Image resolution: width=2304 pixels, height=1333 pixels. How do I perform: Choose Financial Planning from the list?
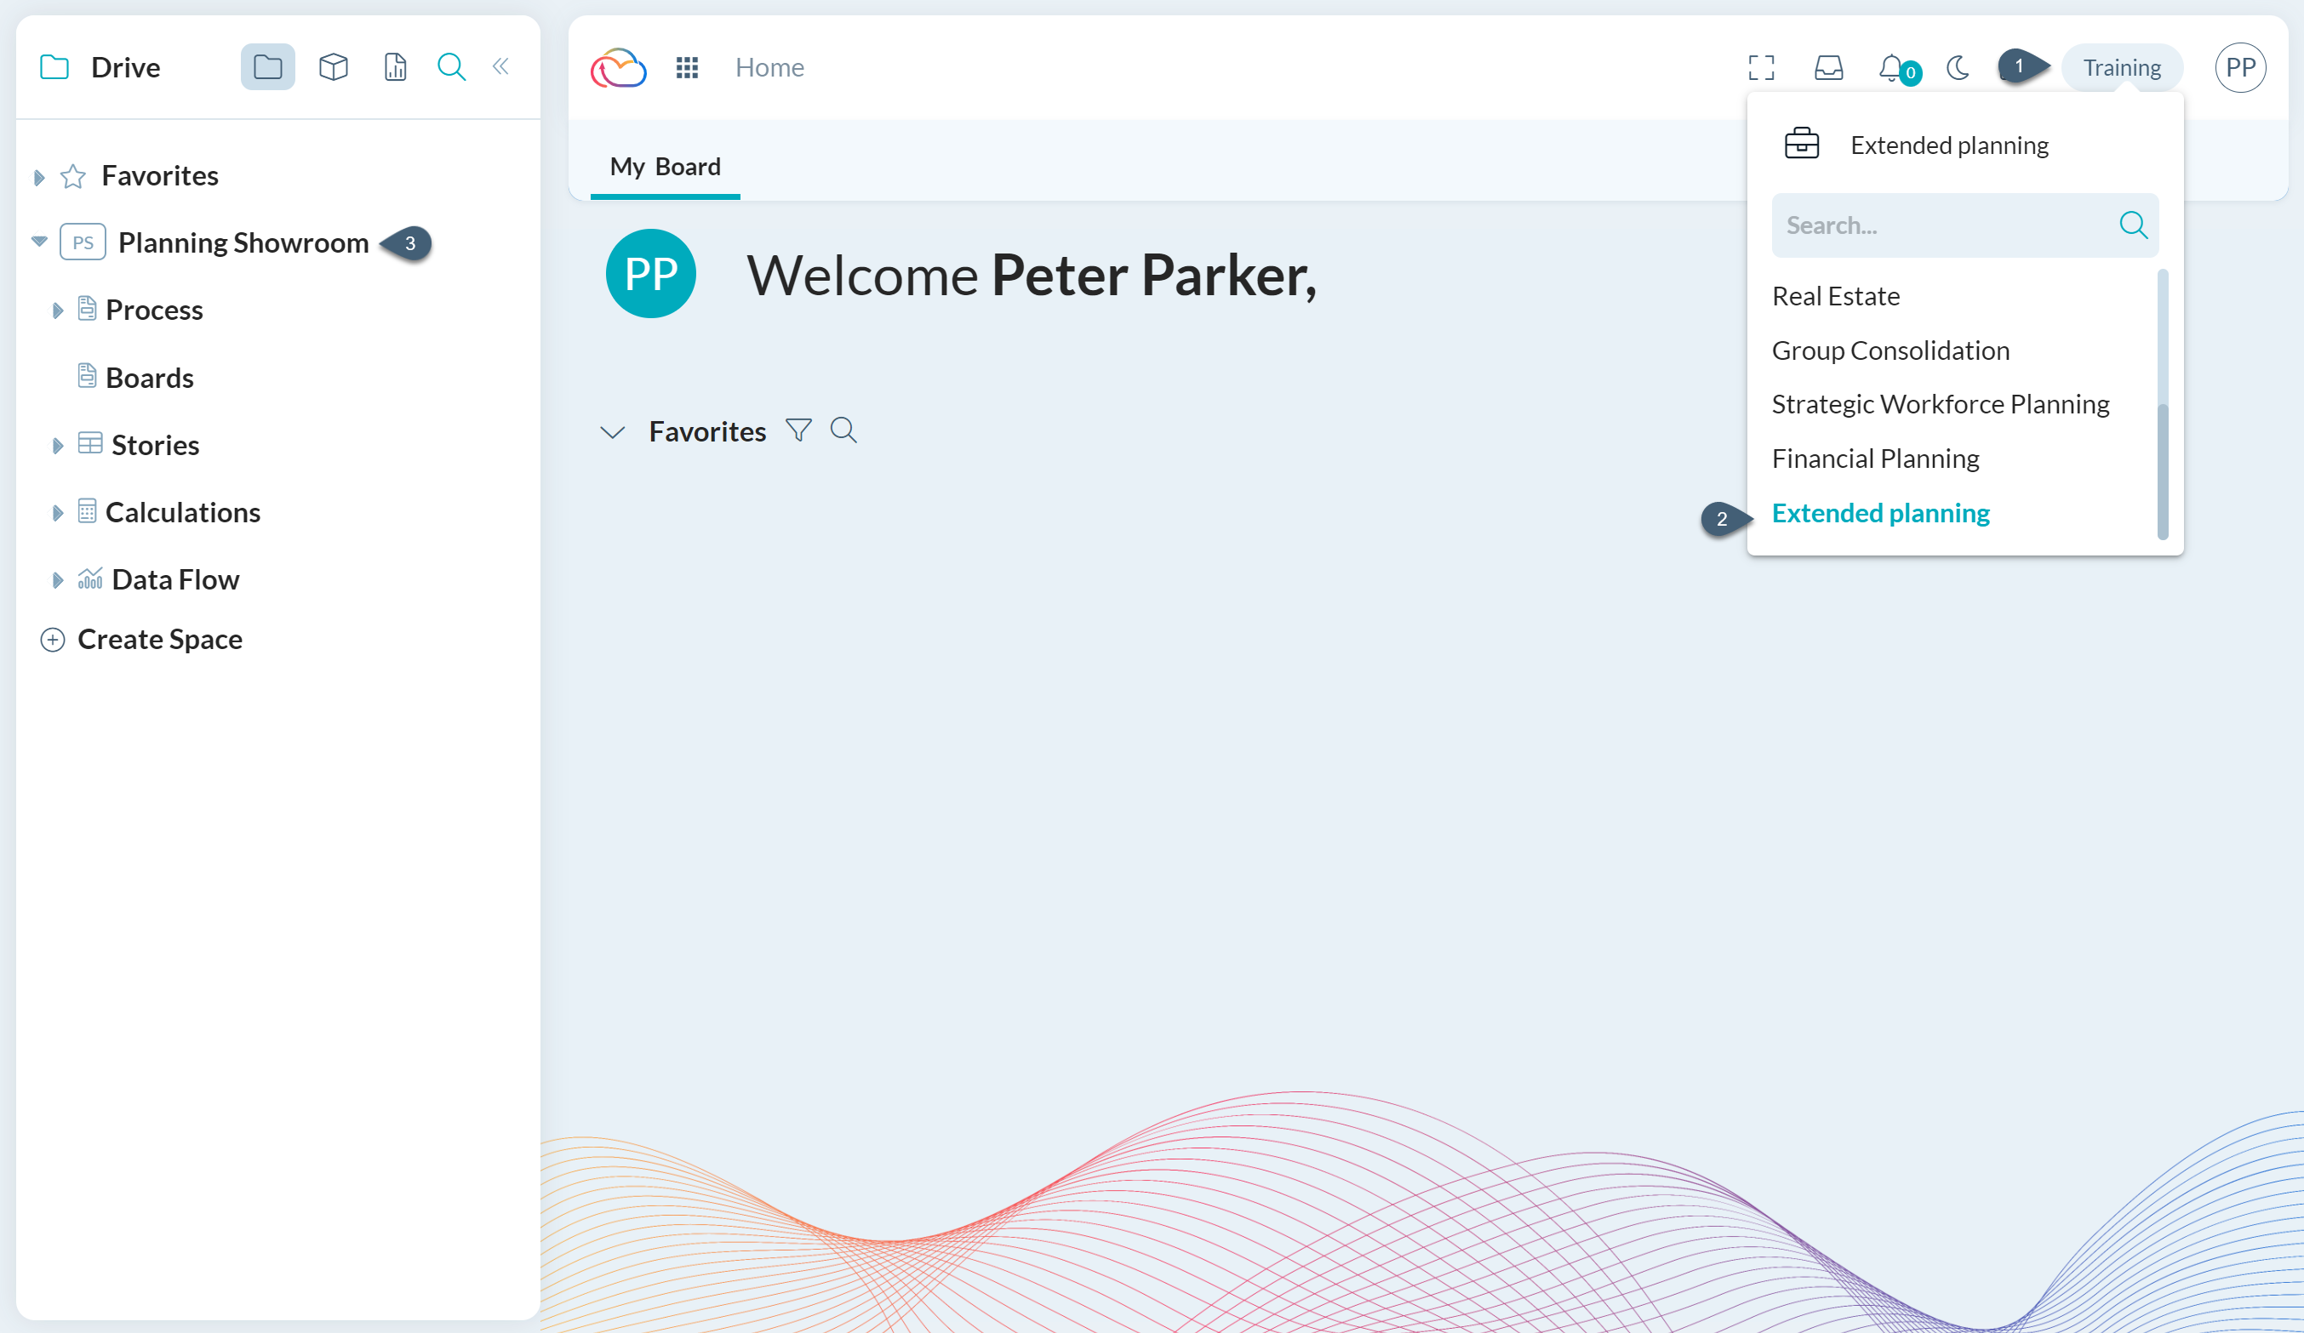tap(1875, 458)
